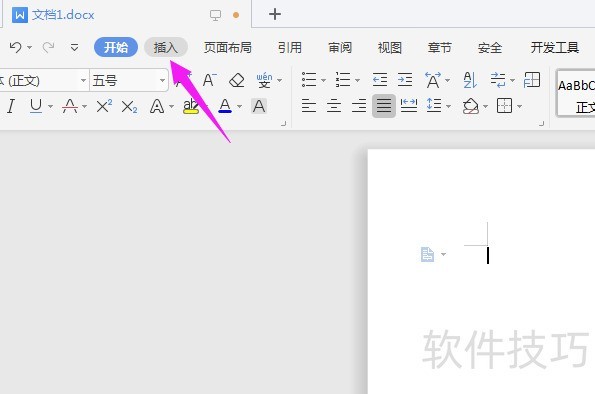Click the numbered list icon
The width and height of the screenshot is (595, 394).
tap(343, 80)
